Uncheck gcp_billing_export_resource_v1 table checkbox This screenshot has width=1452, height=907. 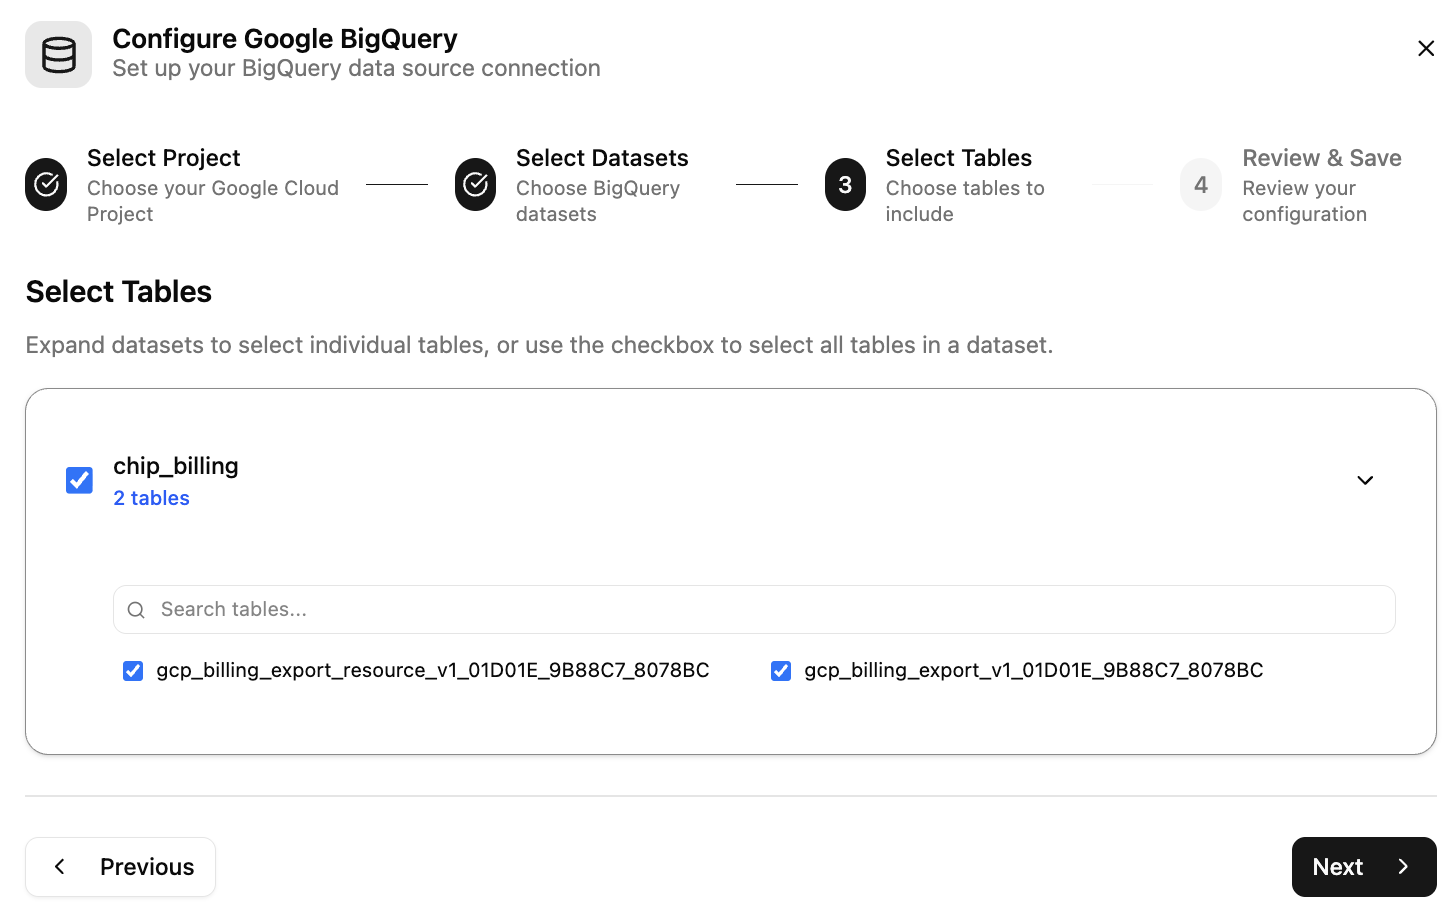click(x=133, y=670)
